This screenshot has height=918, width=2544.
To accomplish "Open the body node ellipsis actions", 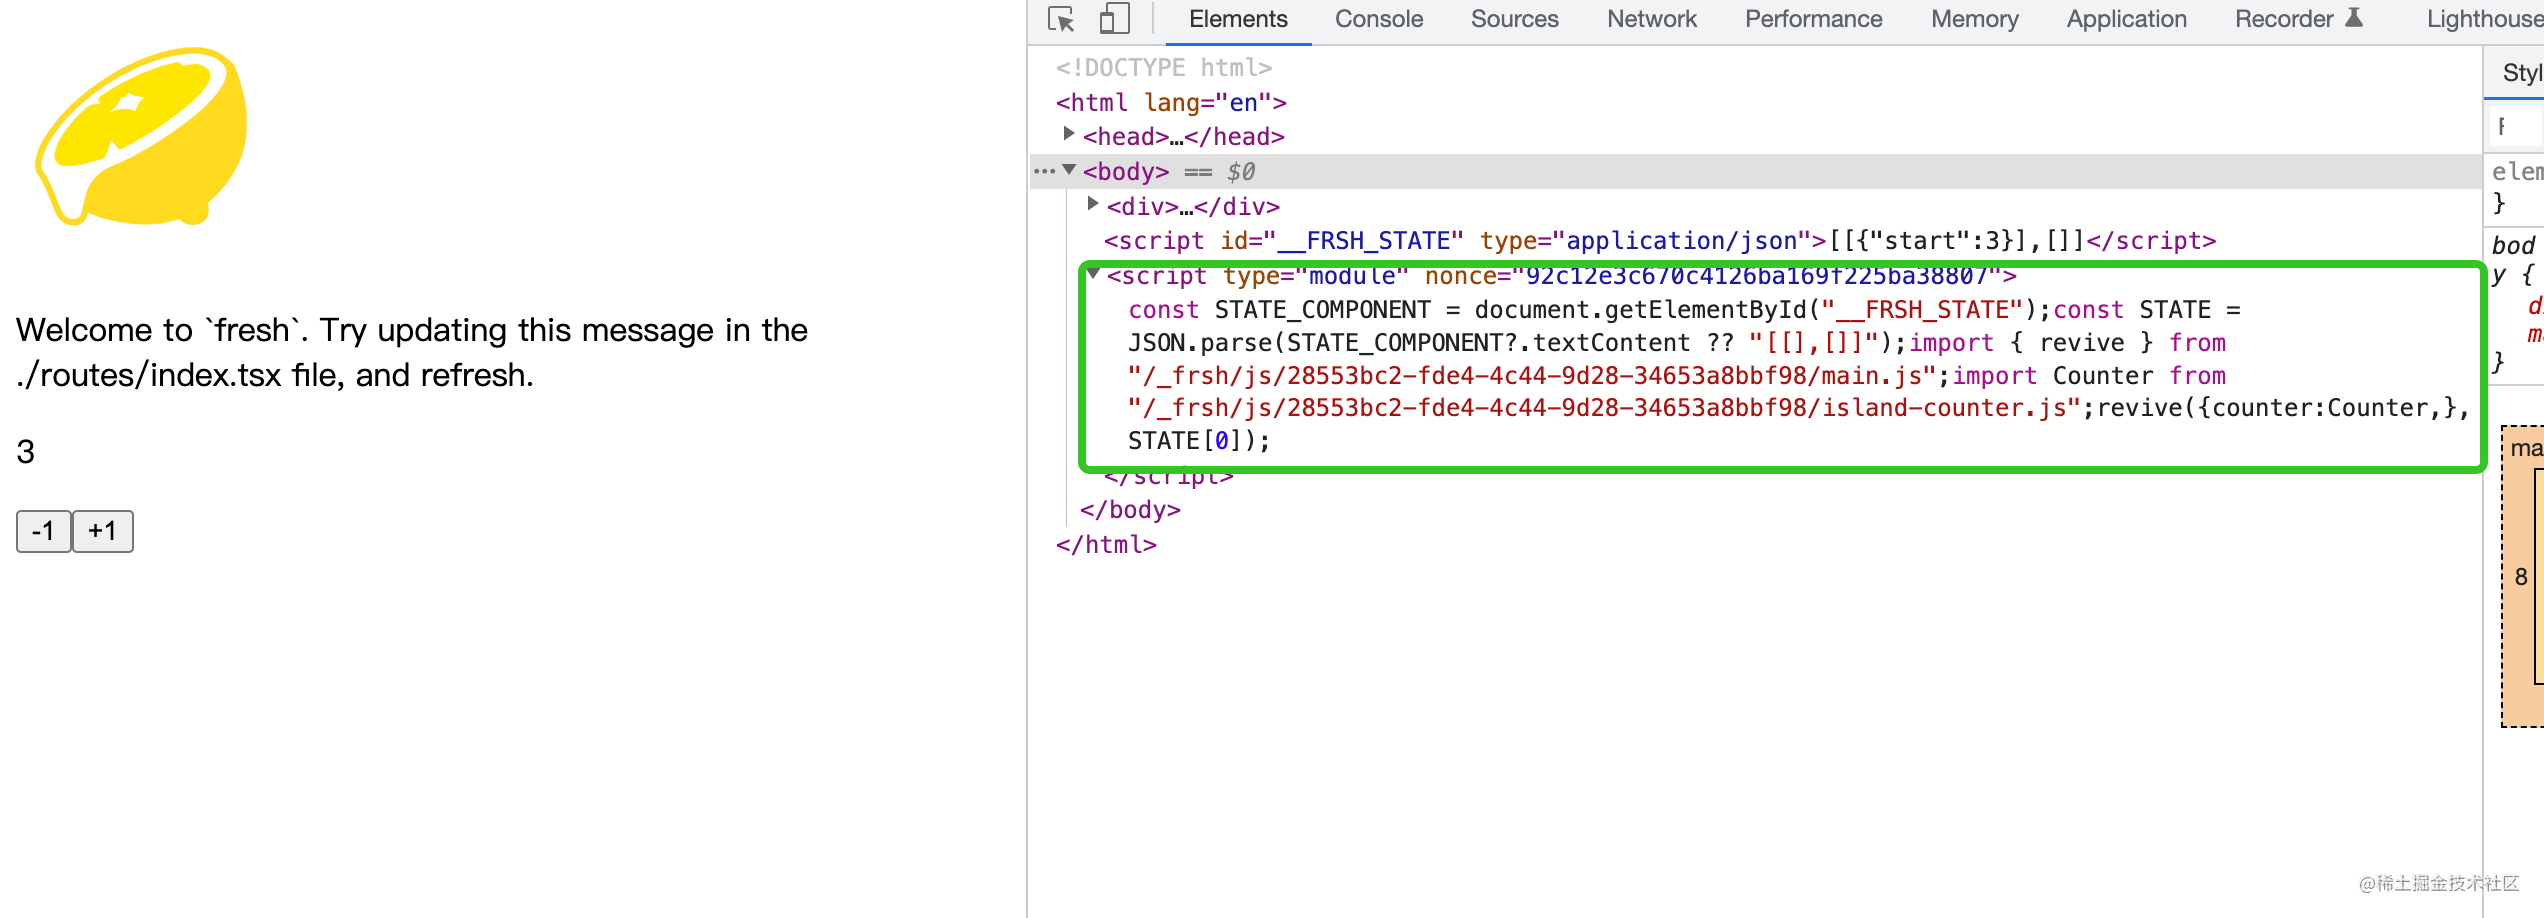I will 1044,171.
